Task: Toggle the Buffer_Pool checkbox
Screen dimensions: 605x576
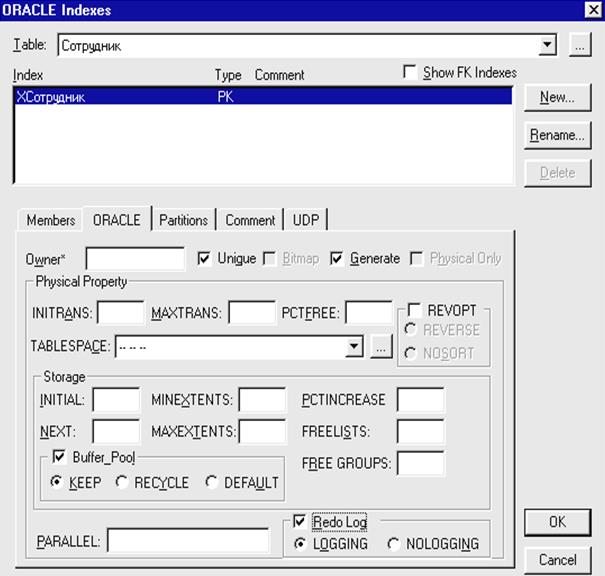Action: pyautogui.click(x=59, y=457)
